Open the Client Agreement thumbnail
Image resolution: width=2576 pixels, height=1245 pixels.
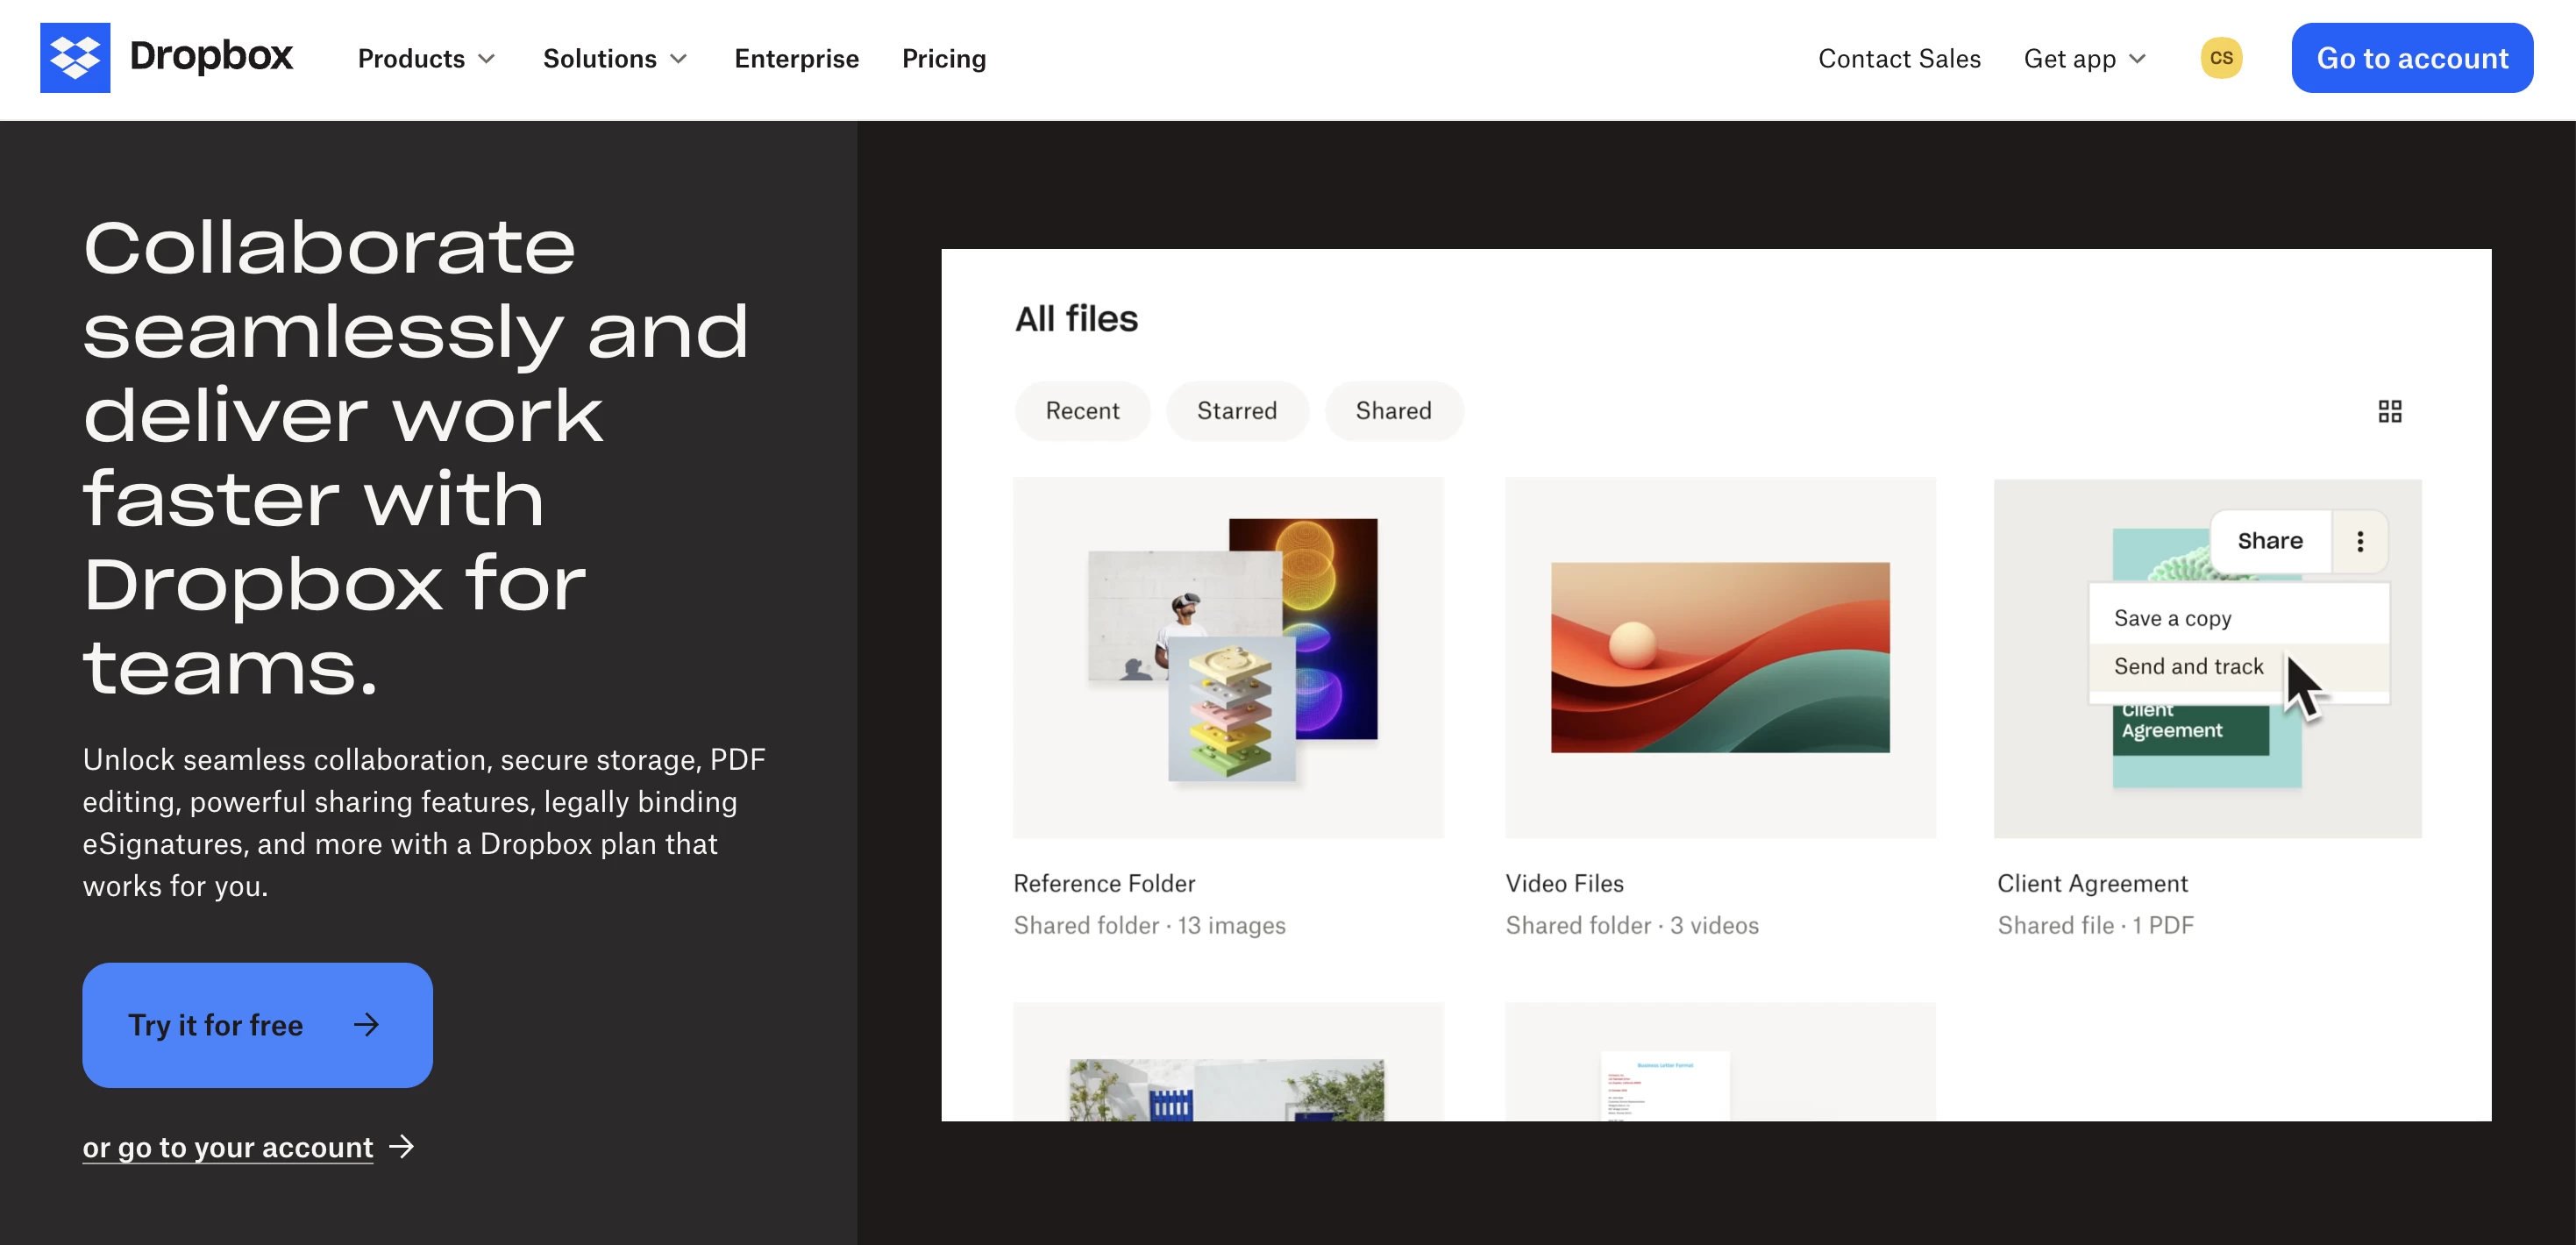coord(2207,658)
